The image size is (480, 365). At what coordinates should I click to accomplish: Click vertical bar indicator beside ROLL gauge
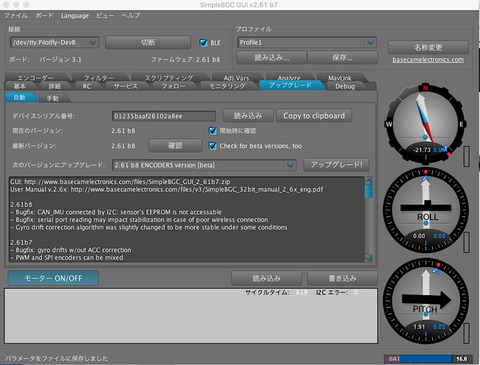[x=467, y=242]
